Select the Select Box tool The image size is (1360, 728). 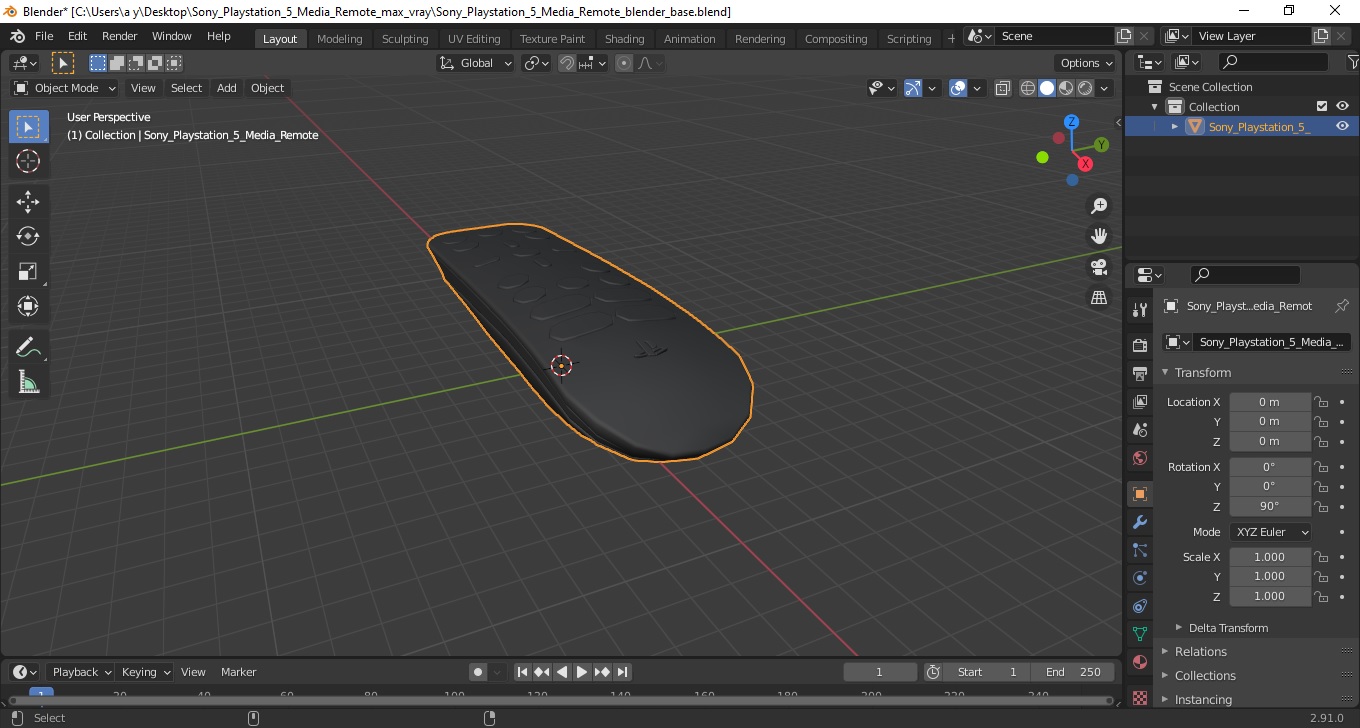[x=28, y=127]
